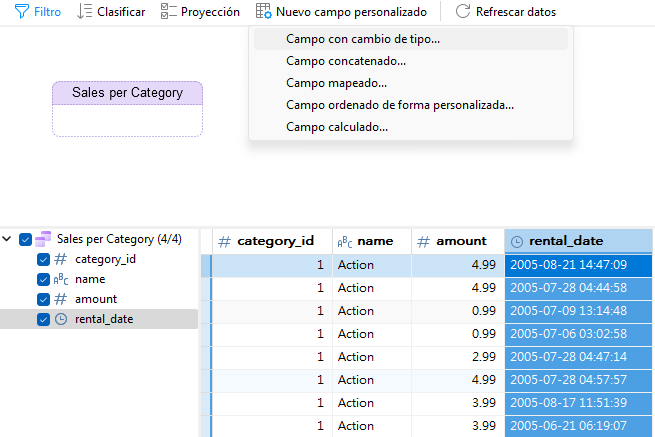Click the hash icon in category_id column header
This screenshot has width=655, height=437.
(x=224, y=241)
